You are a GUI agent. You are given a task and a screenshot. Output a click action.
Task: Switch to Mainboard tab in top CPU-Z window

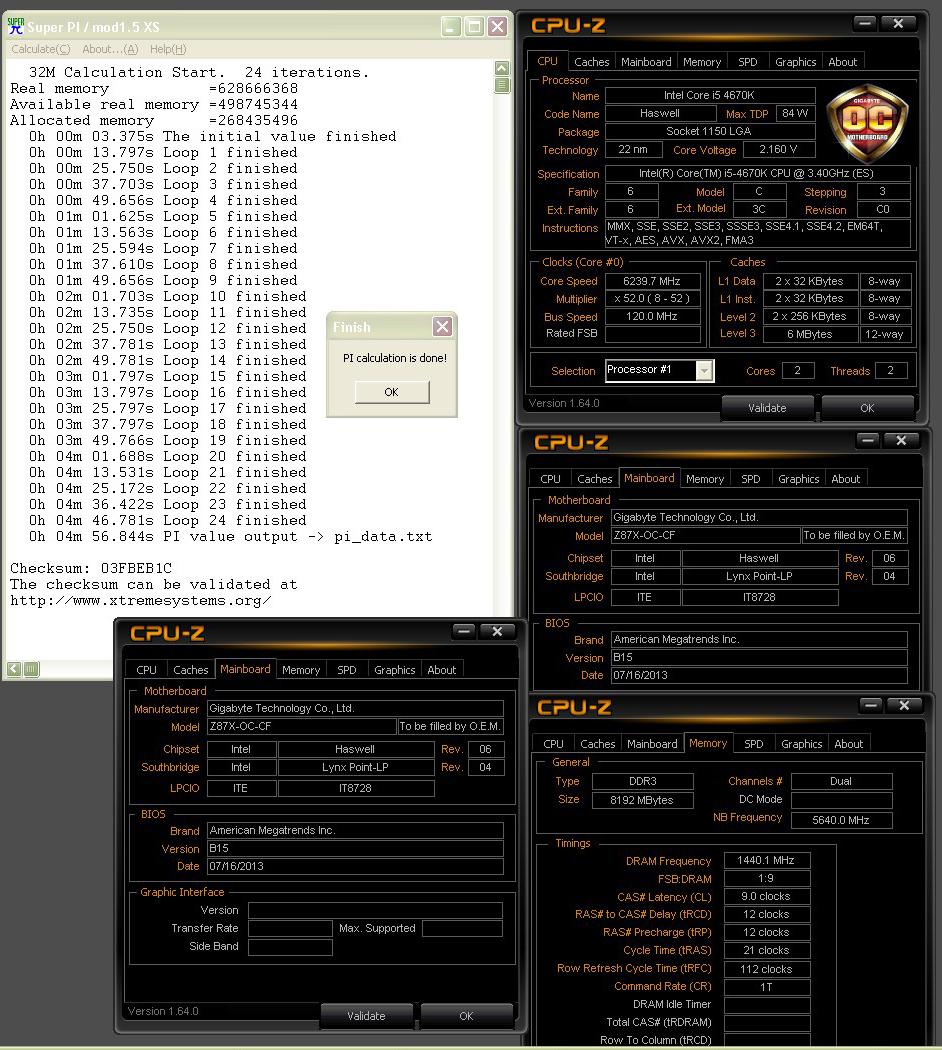pos(646,62)
